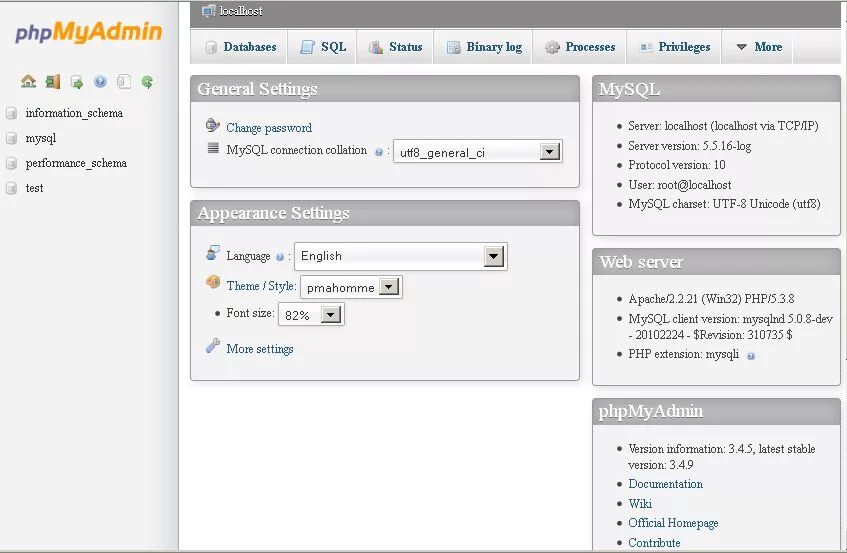
Task: Click the collation list icon
Action: pos(213,148)
